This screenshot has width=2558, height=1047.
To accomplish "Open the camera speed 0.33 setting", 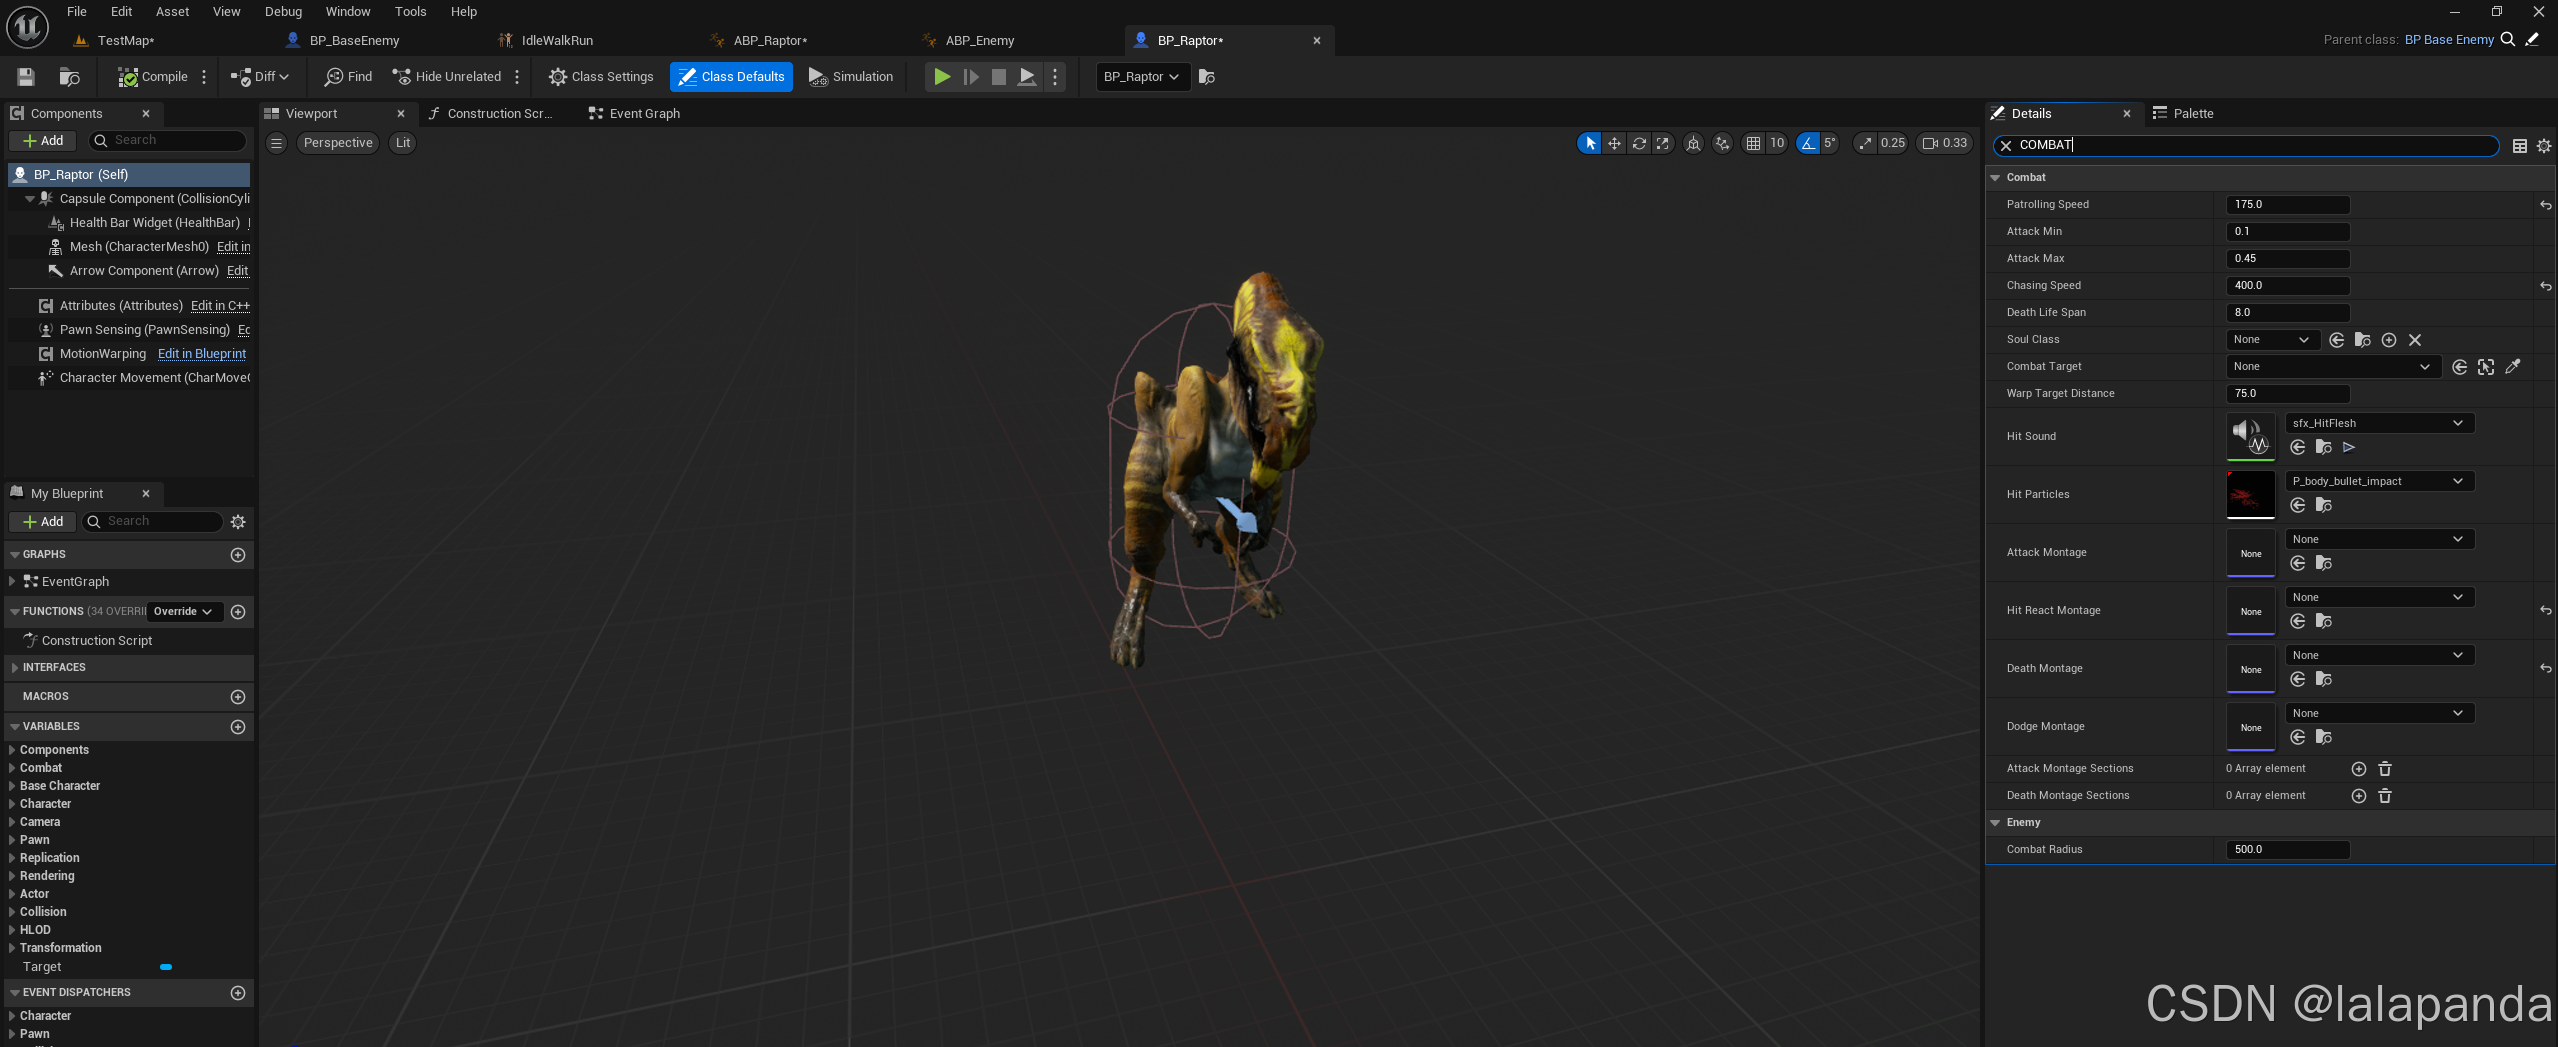I will click(1945, 143).
